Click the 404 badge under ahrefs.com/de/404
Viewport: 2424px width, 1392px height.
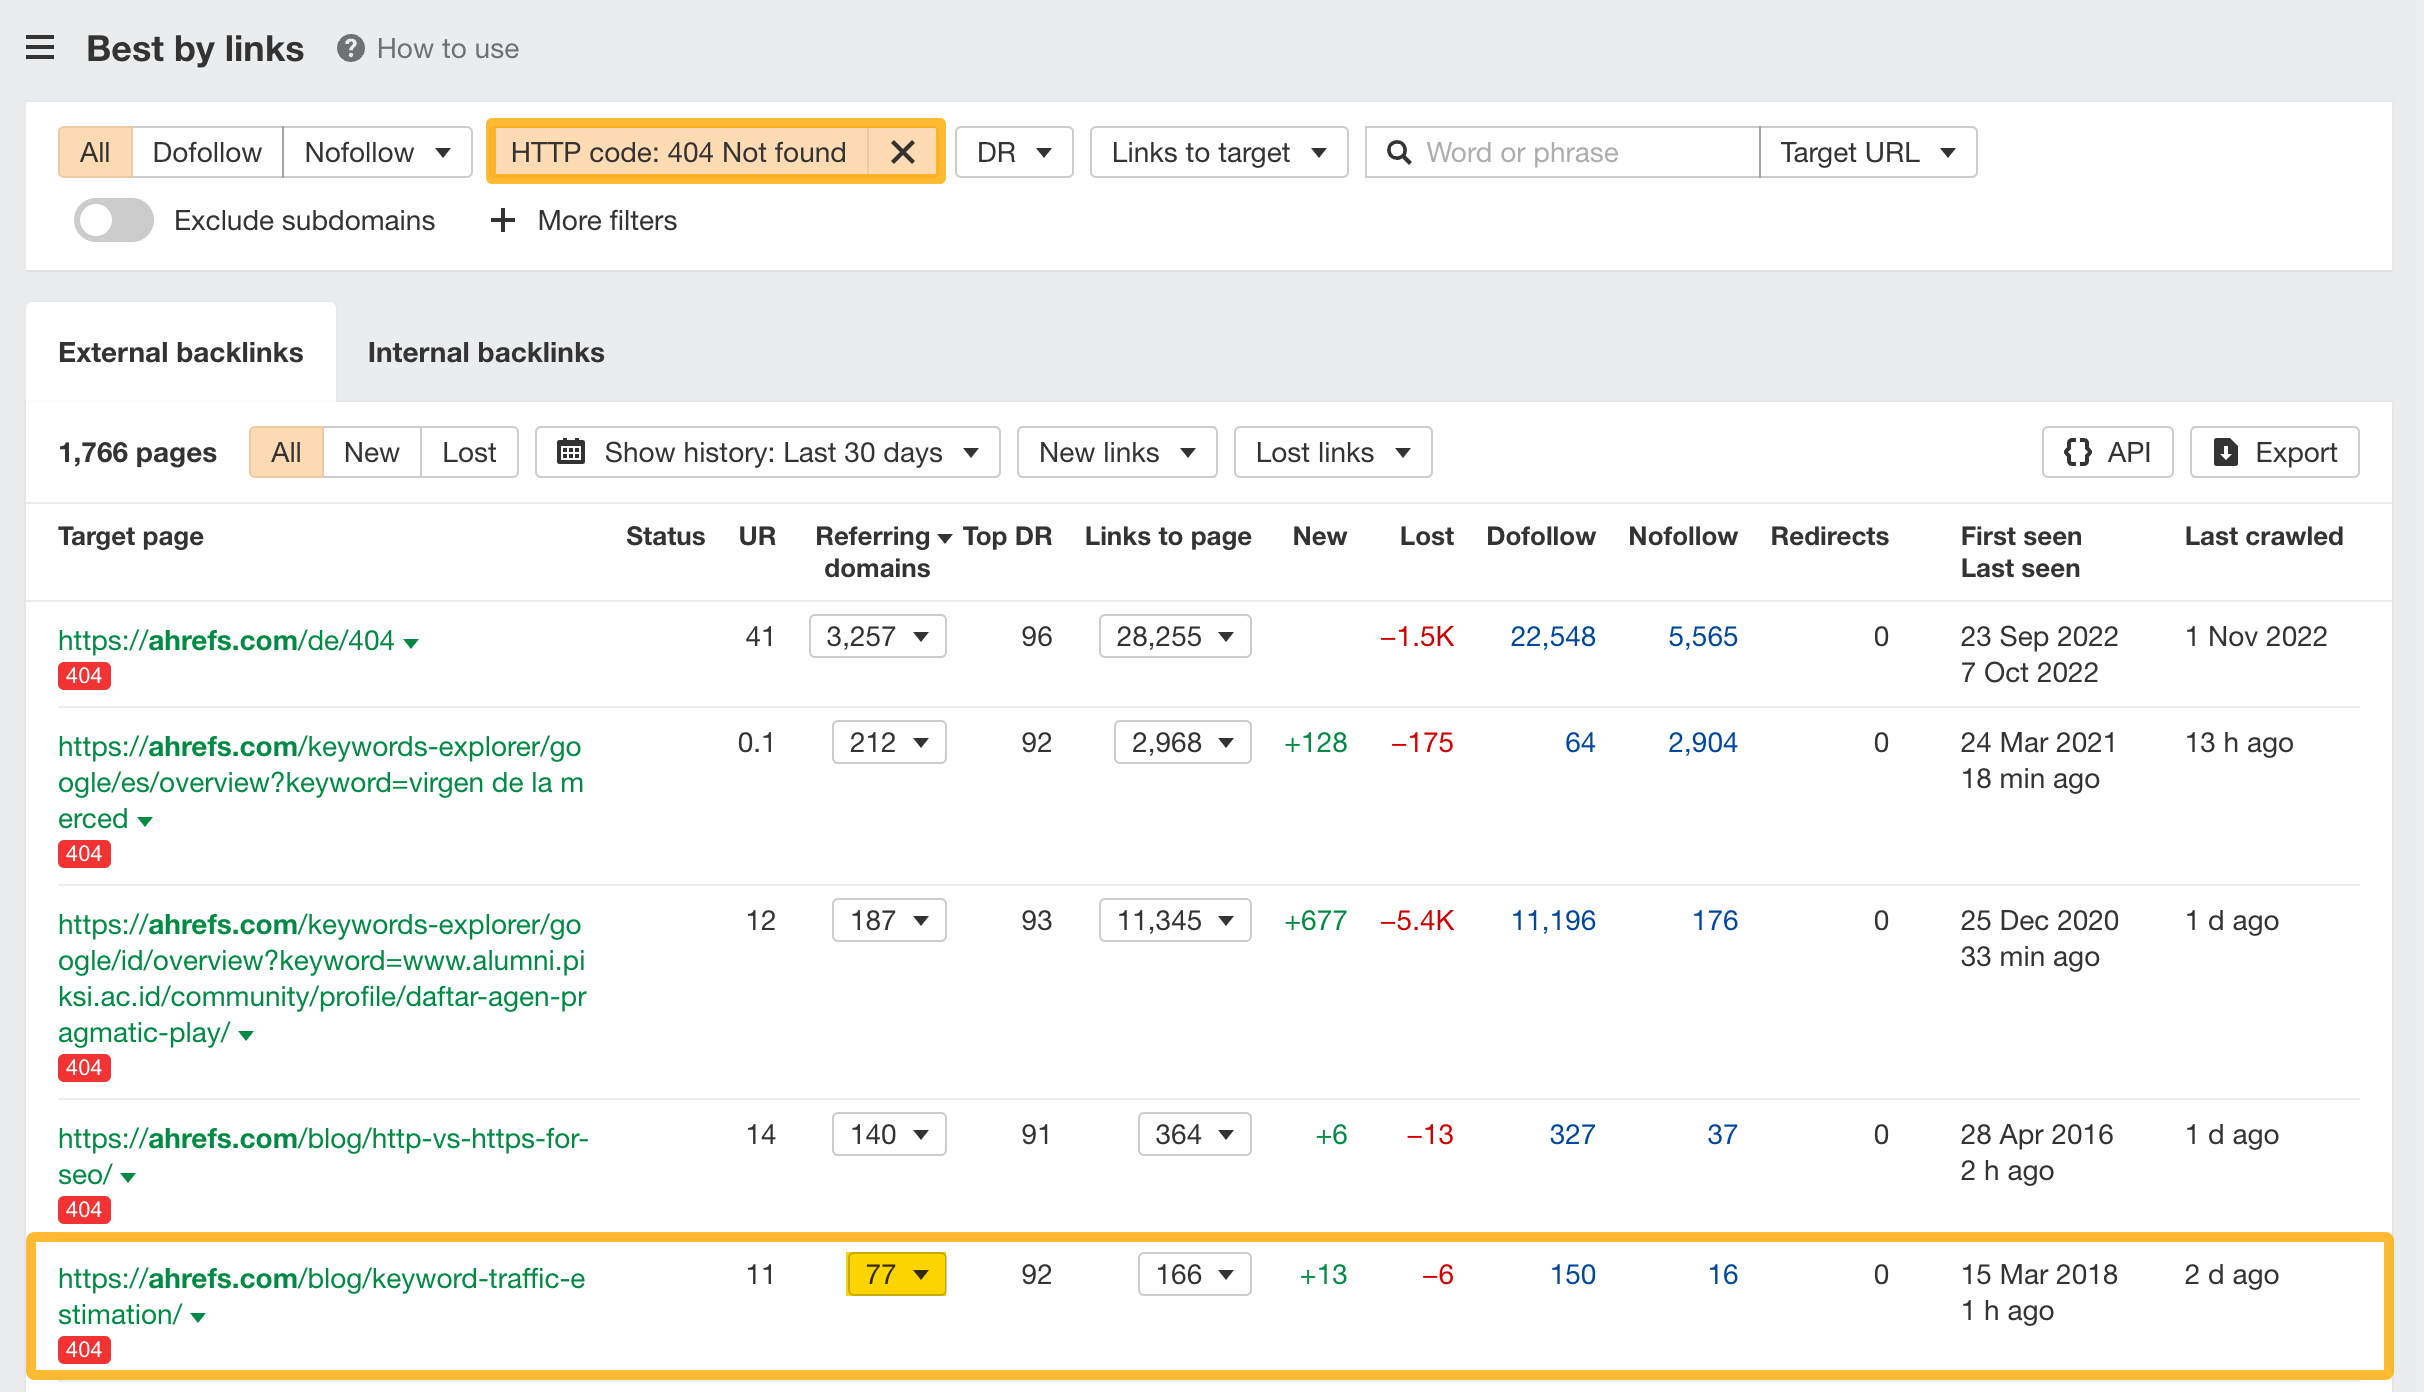(x=84, y=676)
